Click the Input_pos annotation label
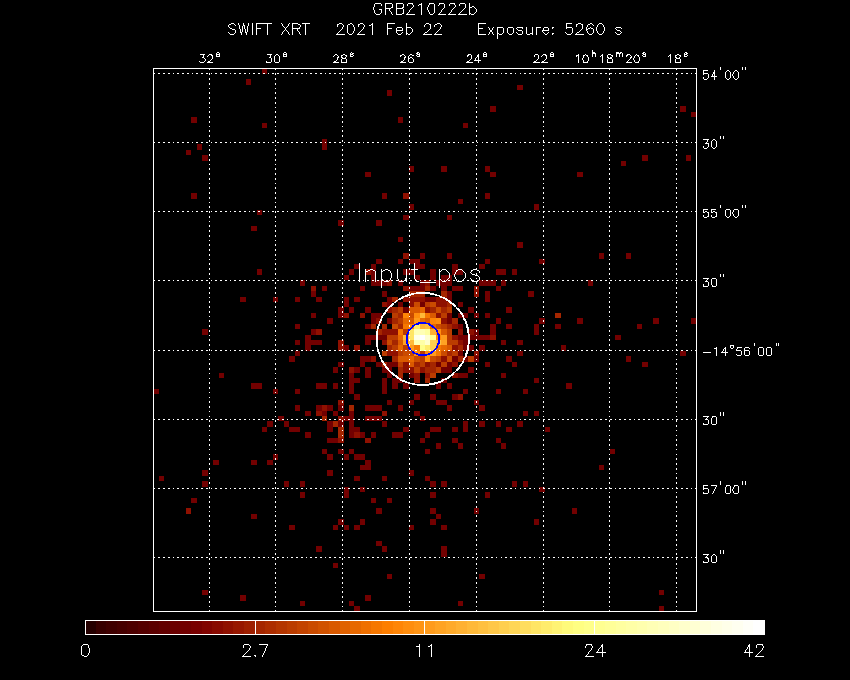The height and width of the screenshot is (680, 850). (x=419, y=273)
